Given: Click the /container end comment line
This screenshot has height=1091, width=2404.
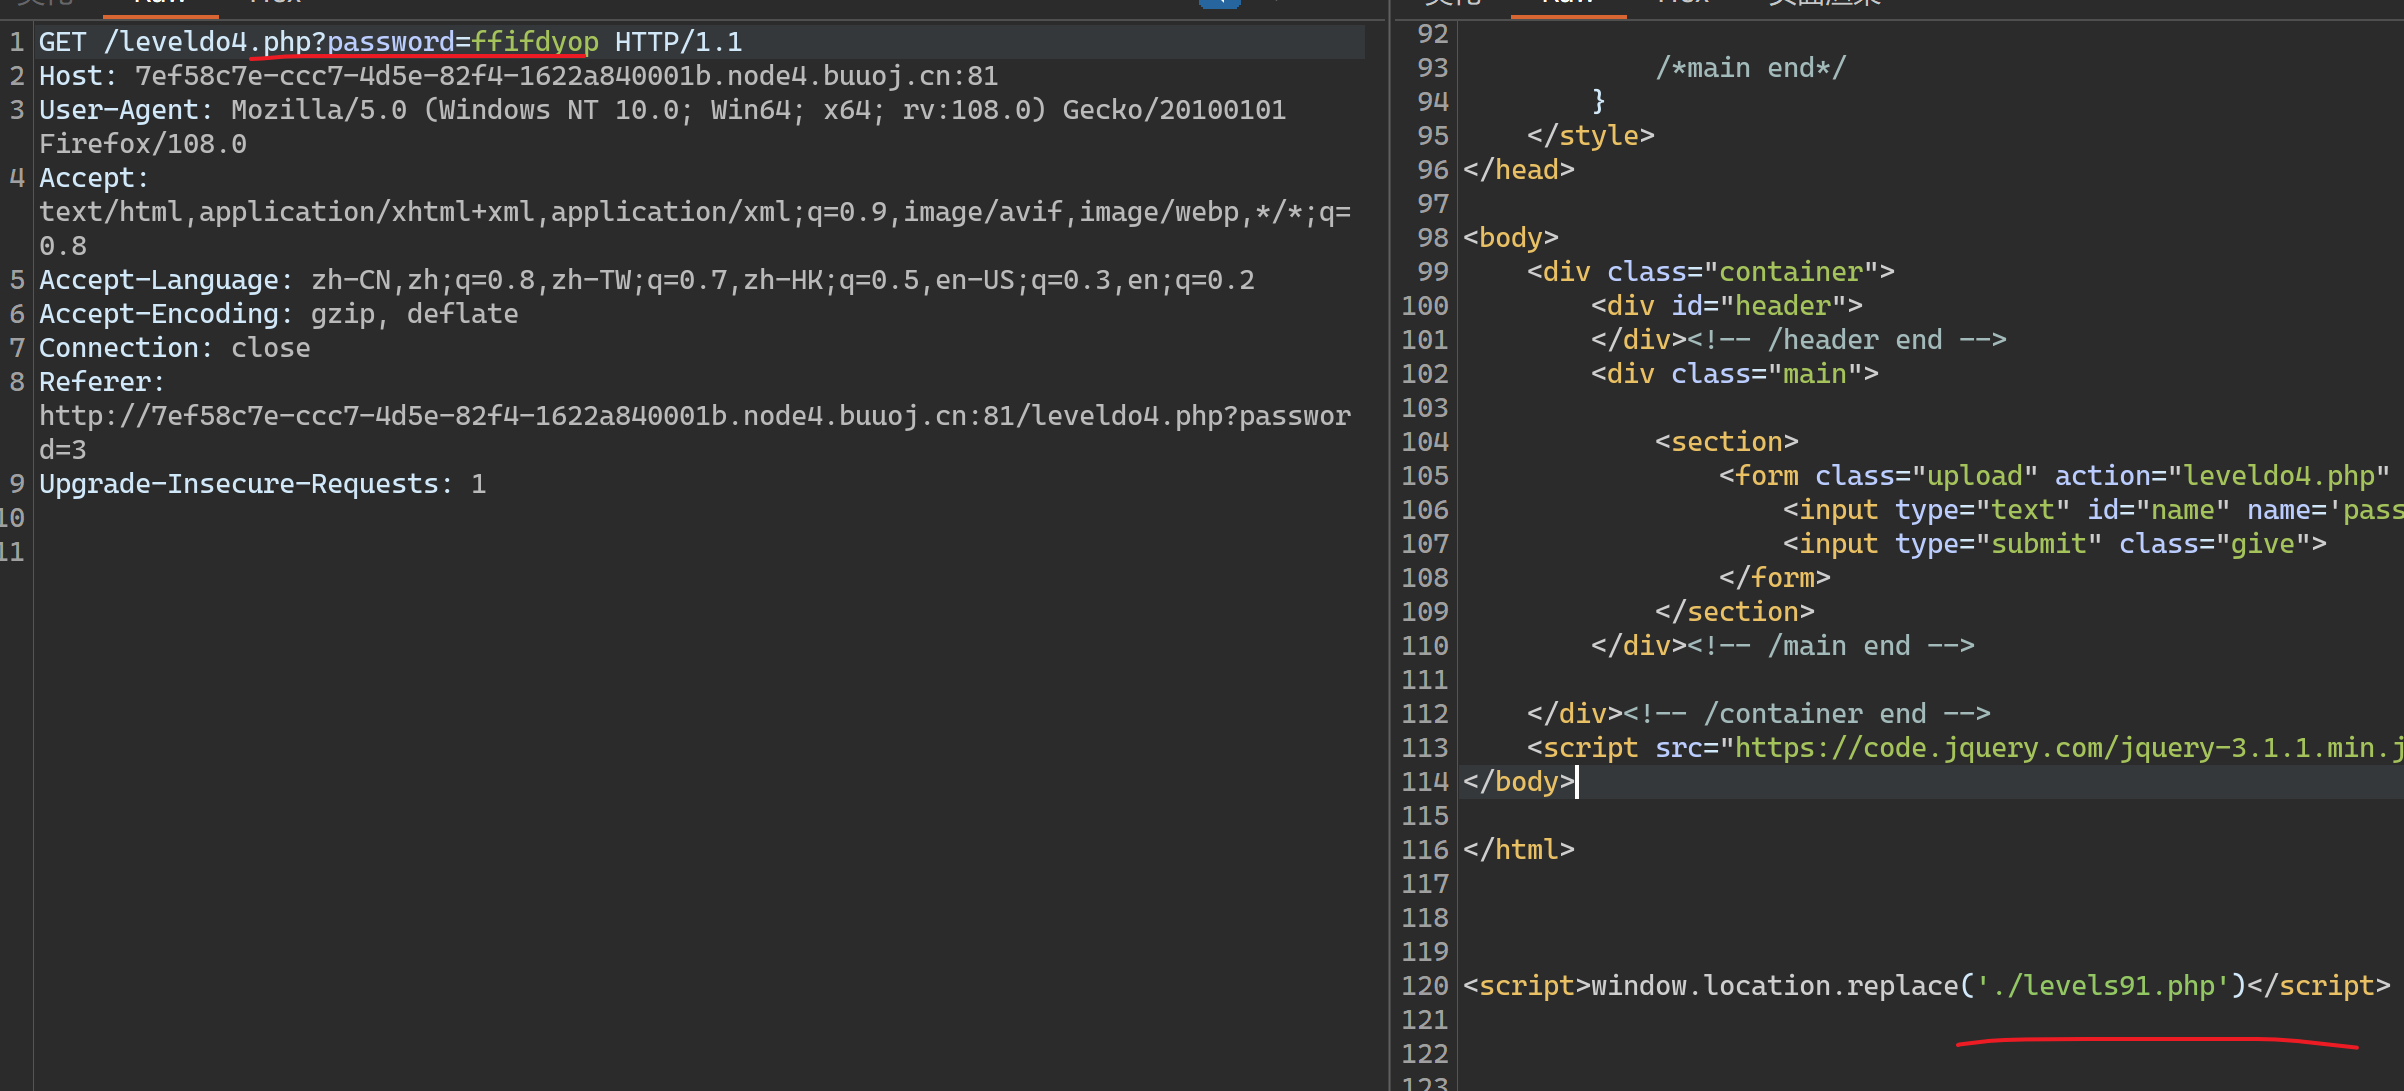Looking at the screenshot, I should 1758,714.
